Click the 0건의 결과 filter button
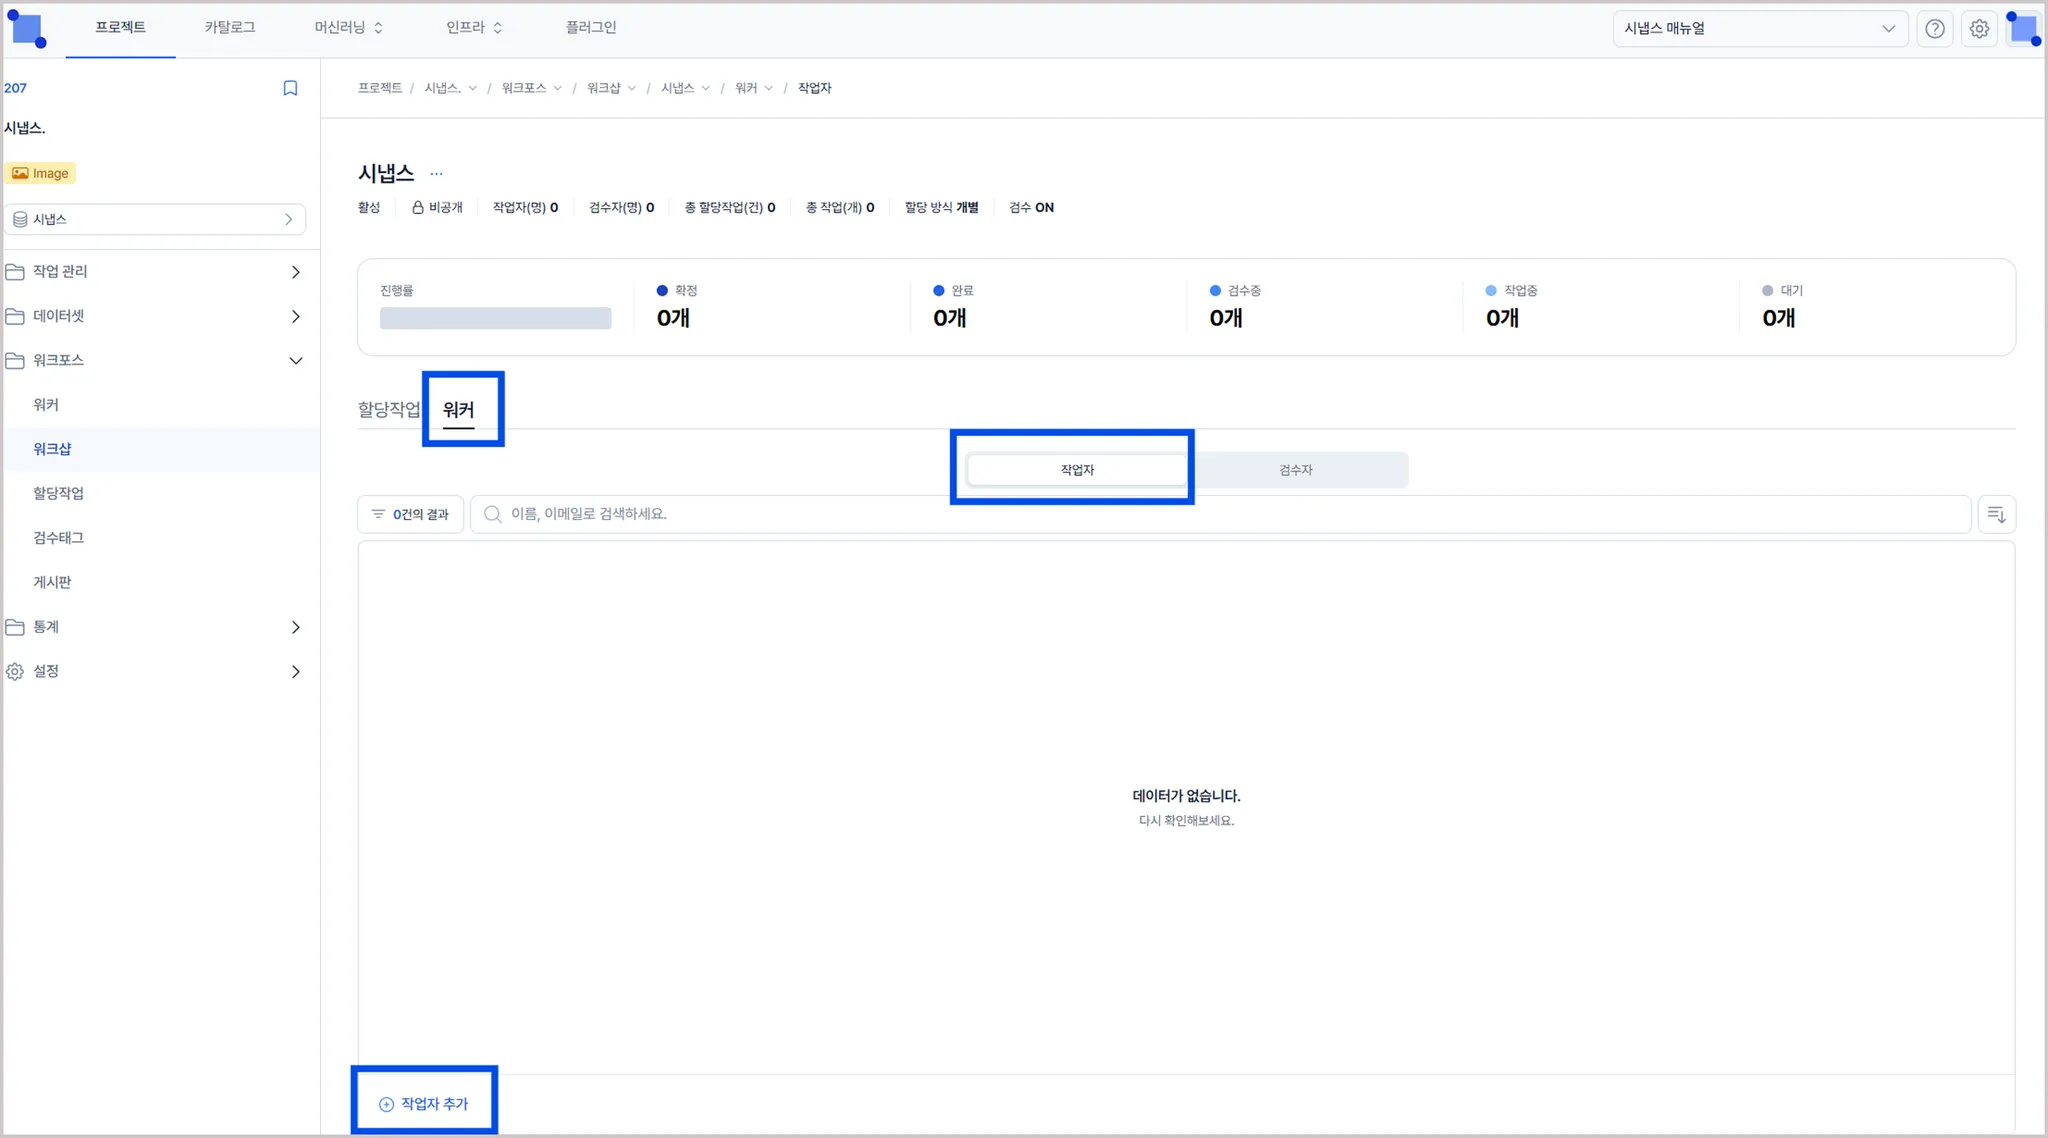 click(x=411, y=514)
